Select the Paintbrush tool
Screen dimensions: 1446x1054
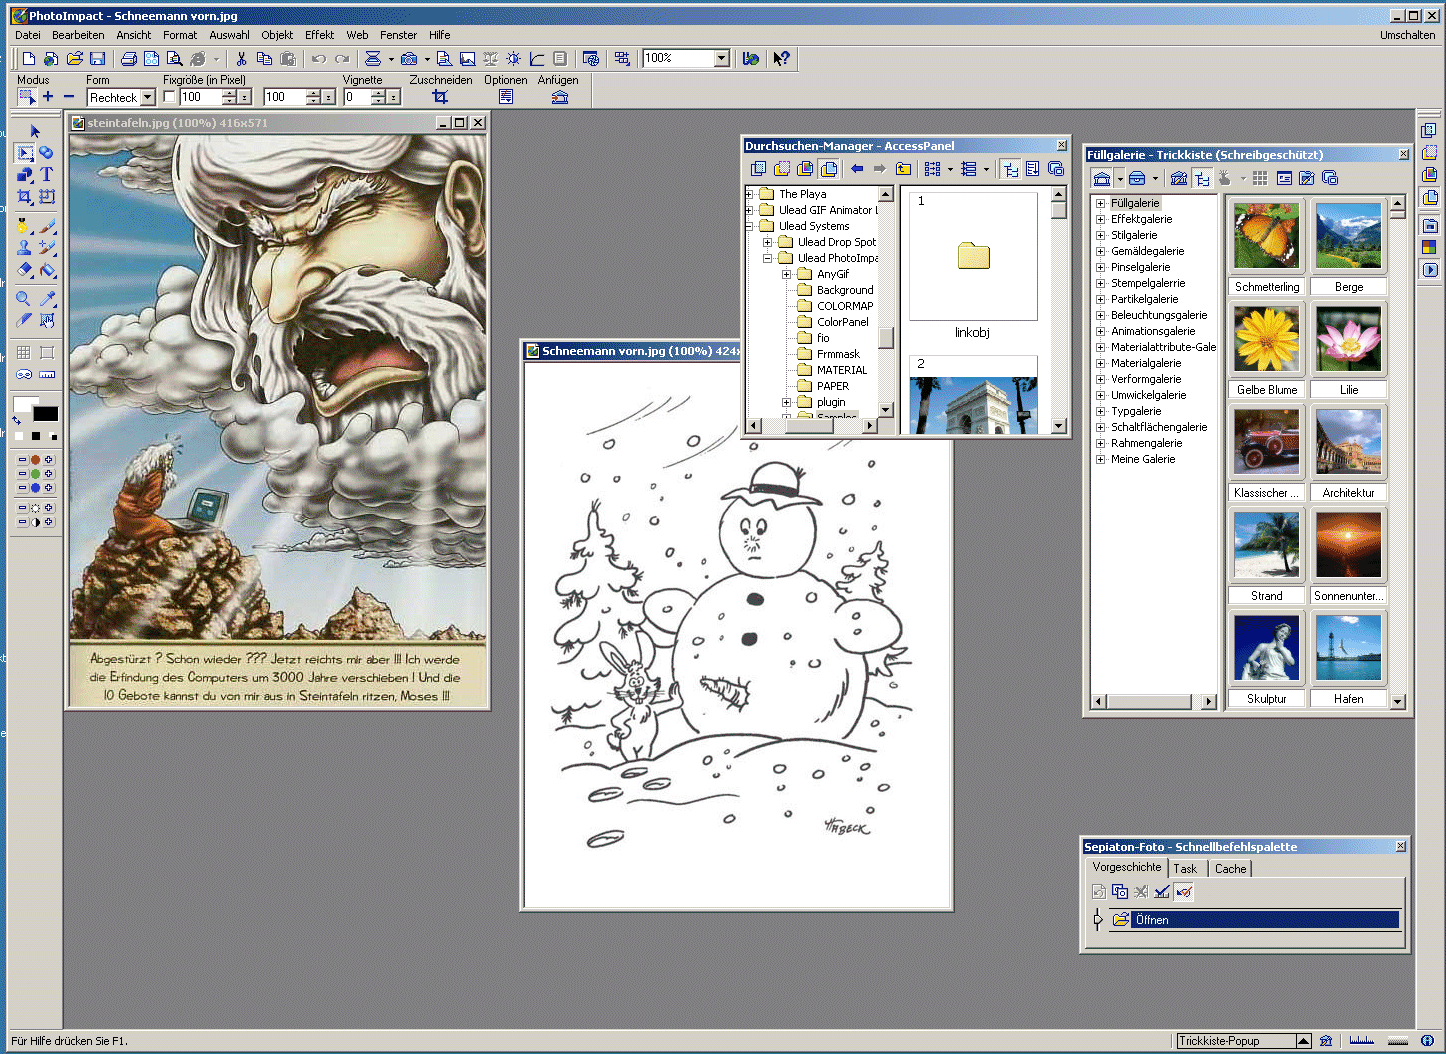pyautogui.click(x=47, y=226)
